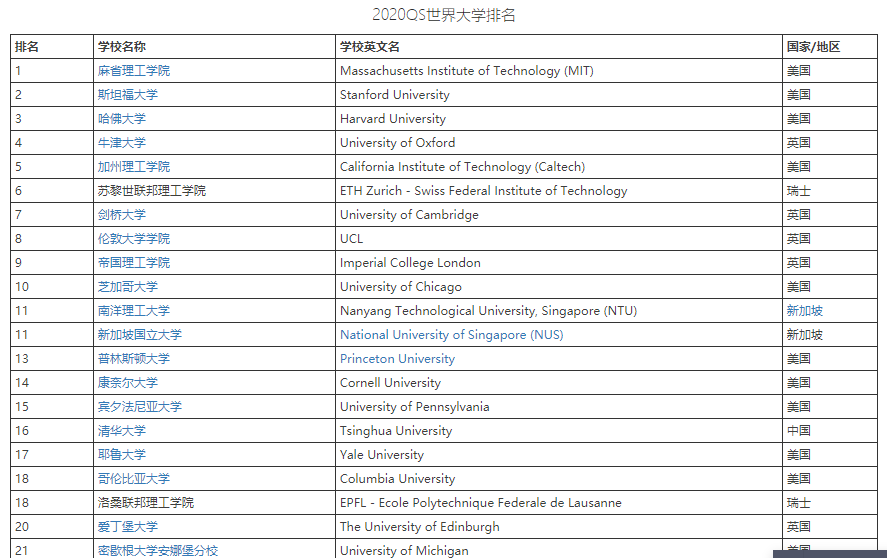Open the 宾夕法尼亚大学 link
The image size is (887, 558).
pos(140,407)
